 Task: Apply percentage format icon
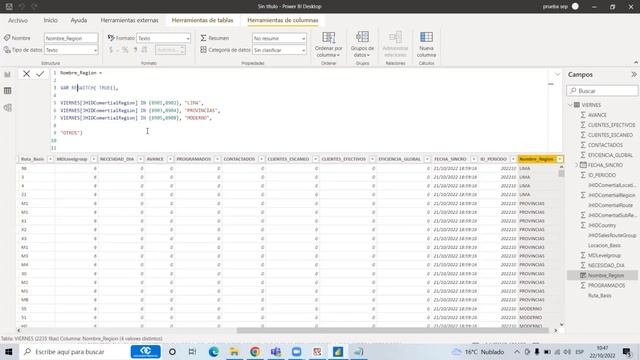[x=125, y=50]
